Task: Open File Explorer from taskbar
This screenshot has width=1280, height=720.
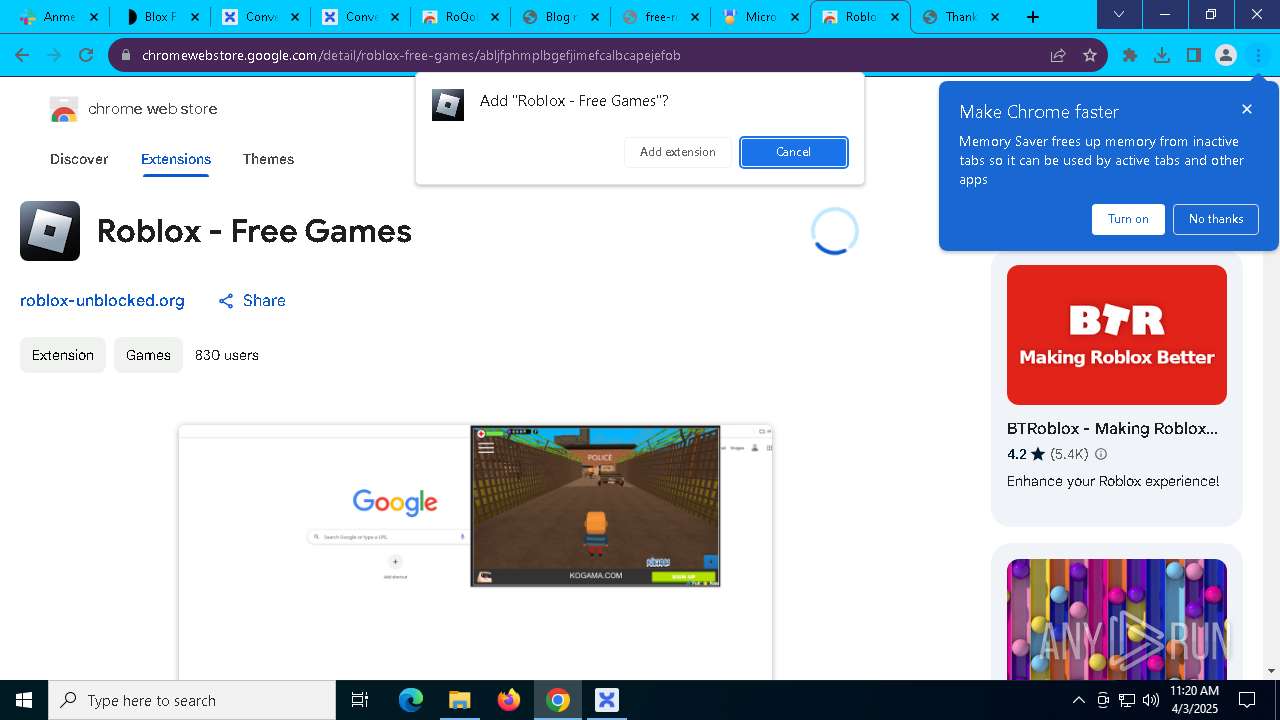Action: (x=459, y=700)
